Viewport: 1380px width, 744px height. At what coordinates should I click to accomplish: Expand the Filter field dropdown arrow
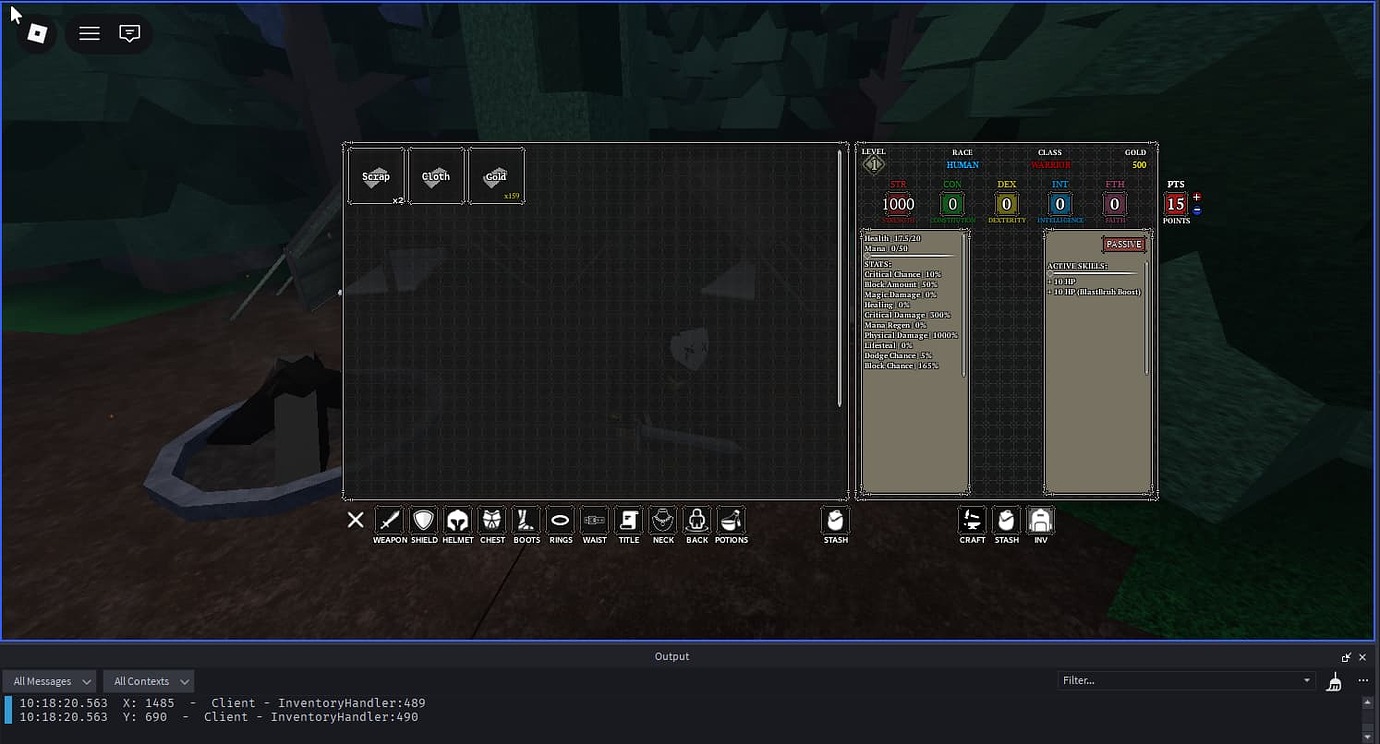pyautogui.click(x=1306, y=680)
